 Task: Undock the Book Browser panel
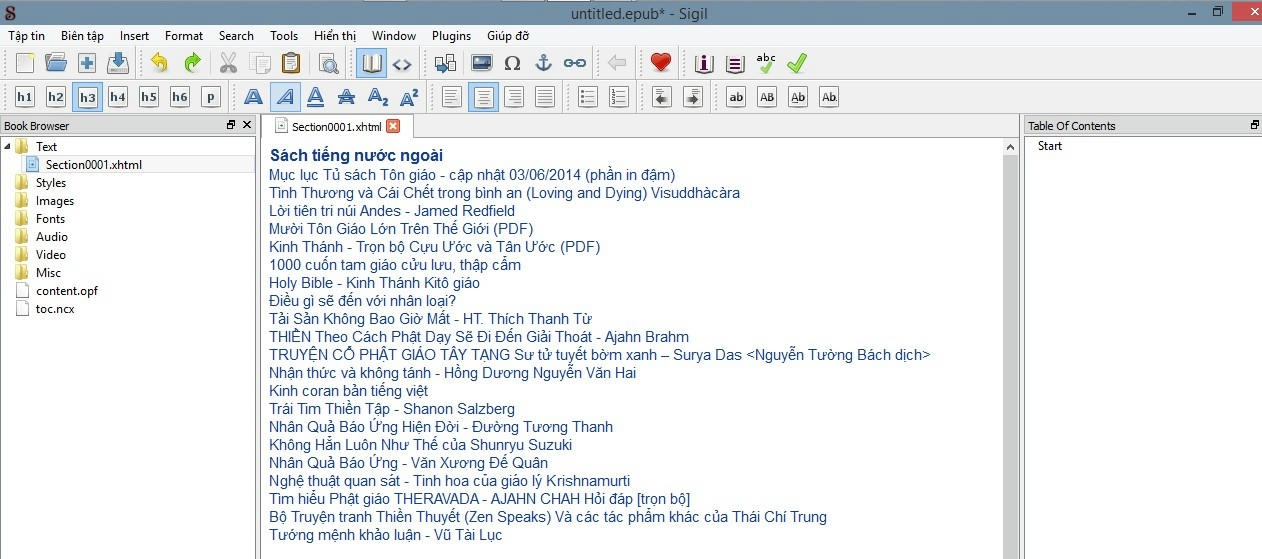[x=231, y=125]
